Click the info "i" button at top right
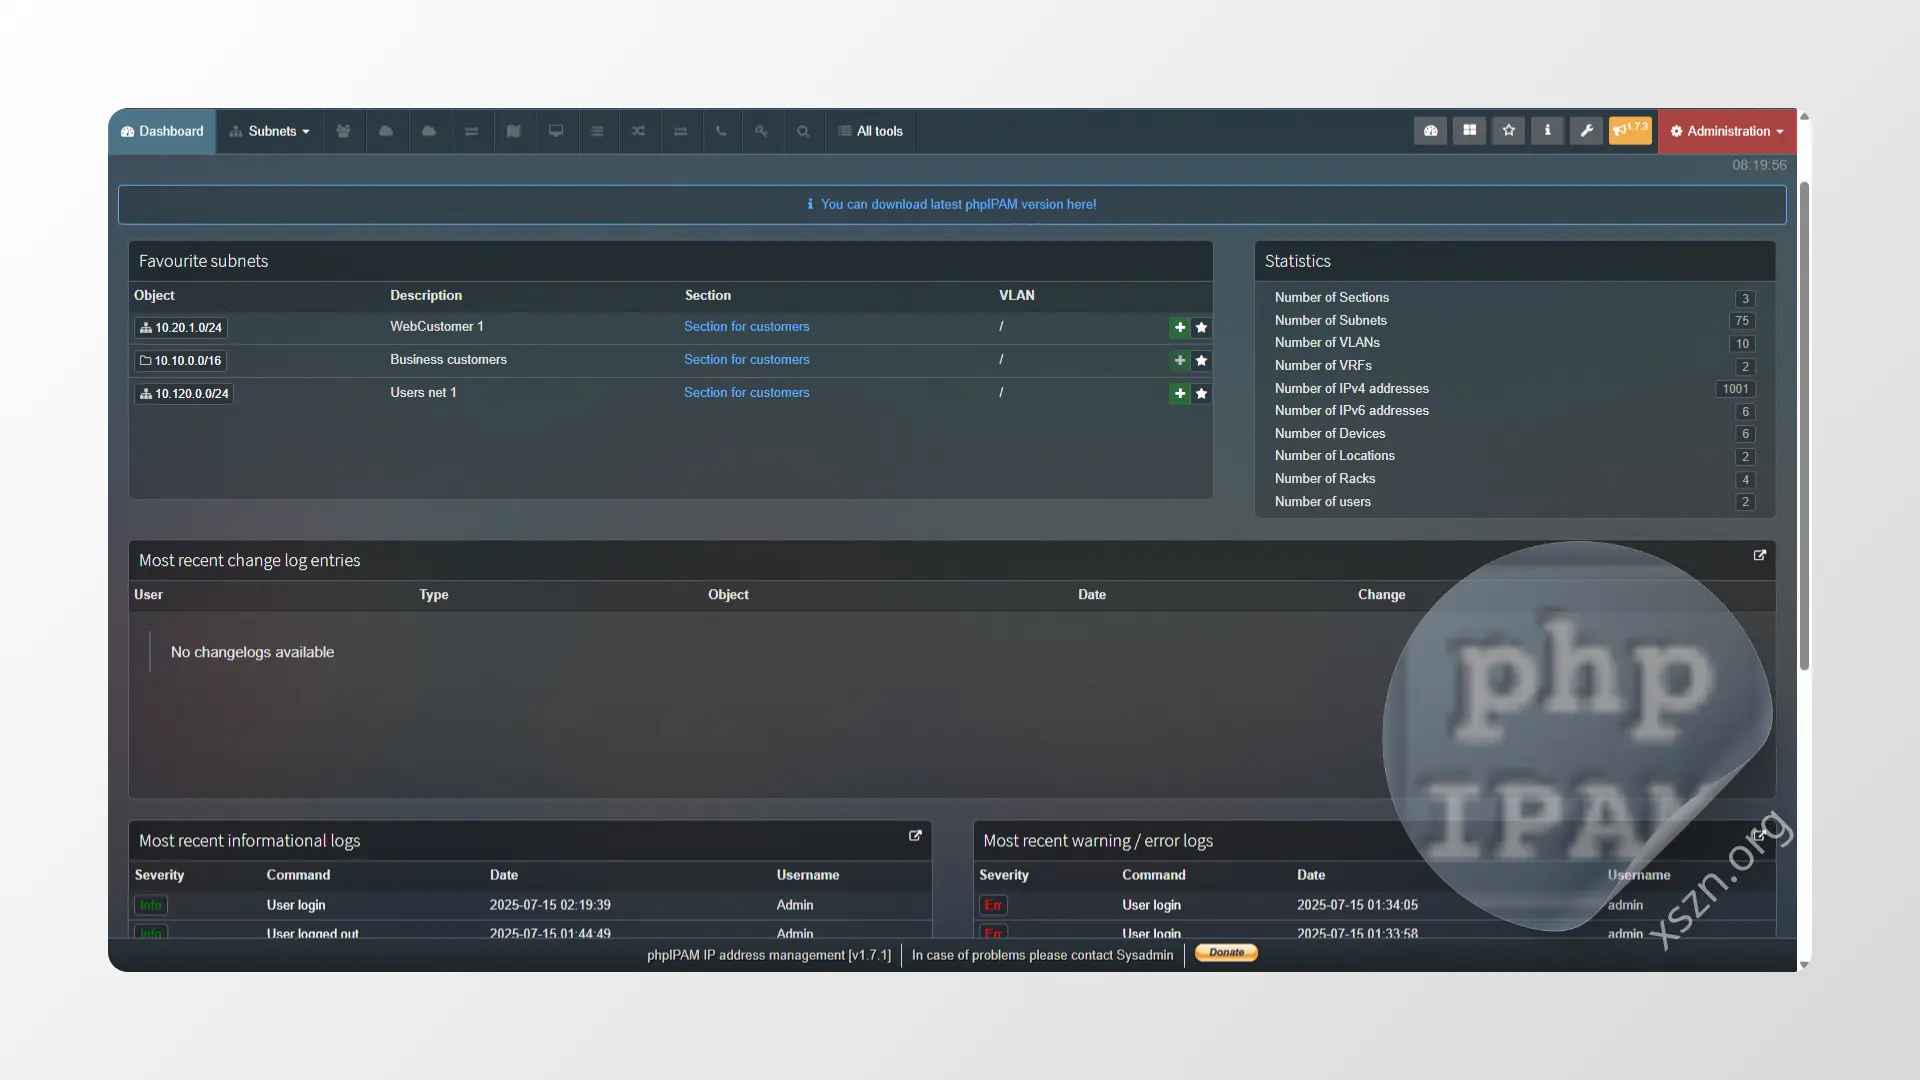The image size is (1920, 1080). 1547,131
